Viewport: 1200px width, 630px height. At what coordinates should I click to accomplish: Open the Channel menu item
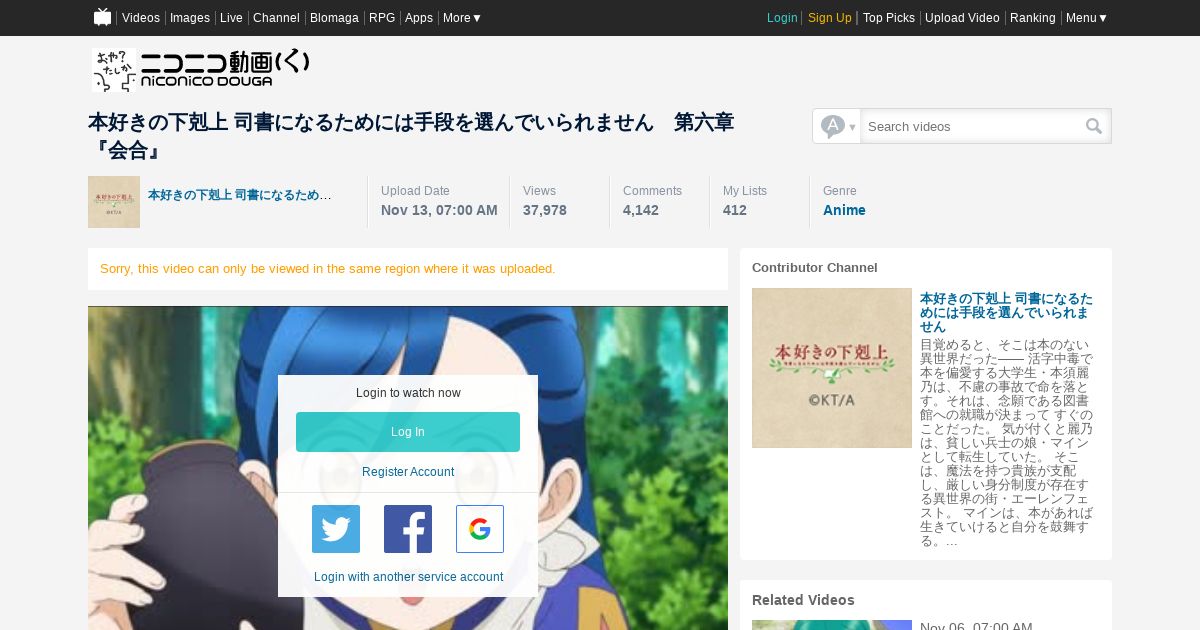[276, 18]
